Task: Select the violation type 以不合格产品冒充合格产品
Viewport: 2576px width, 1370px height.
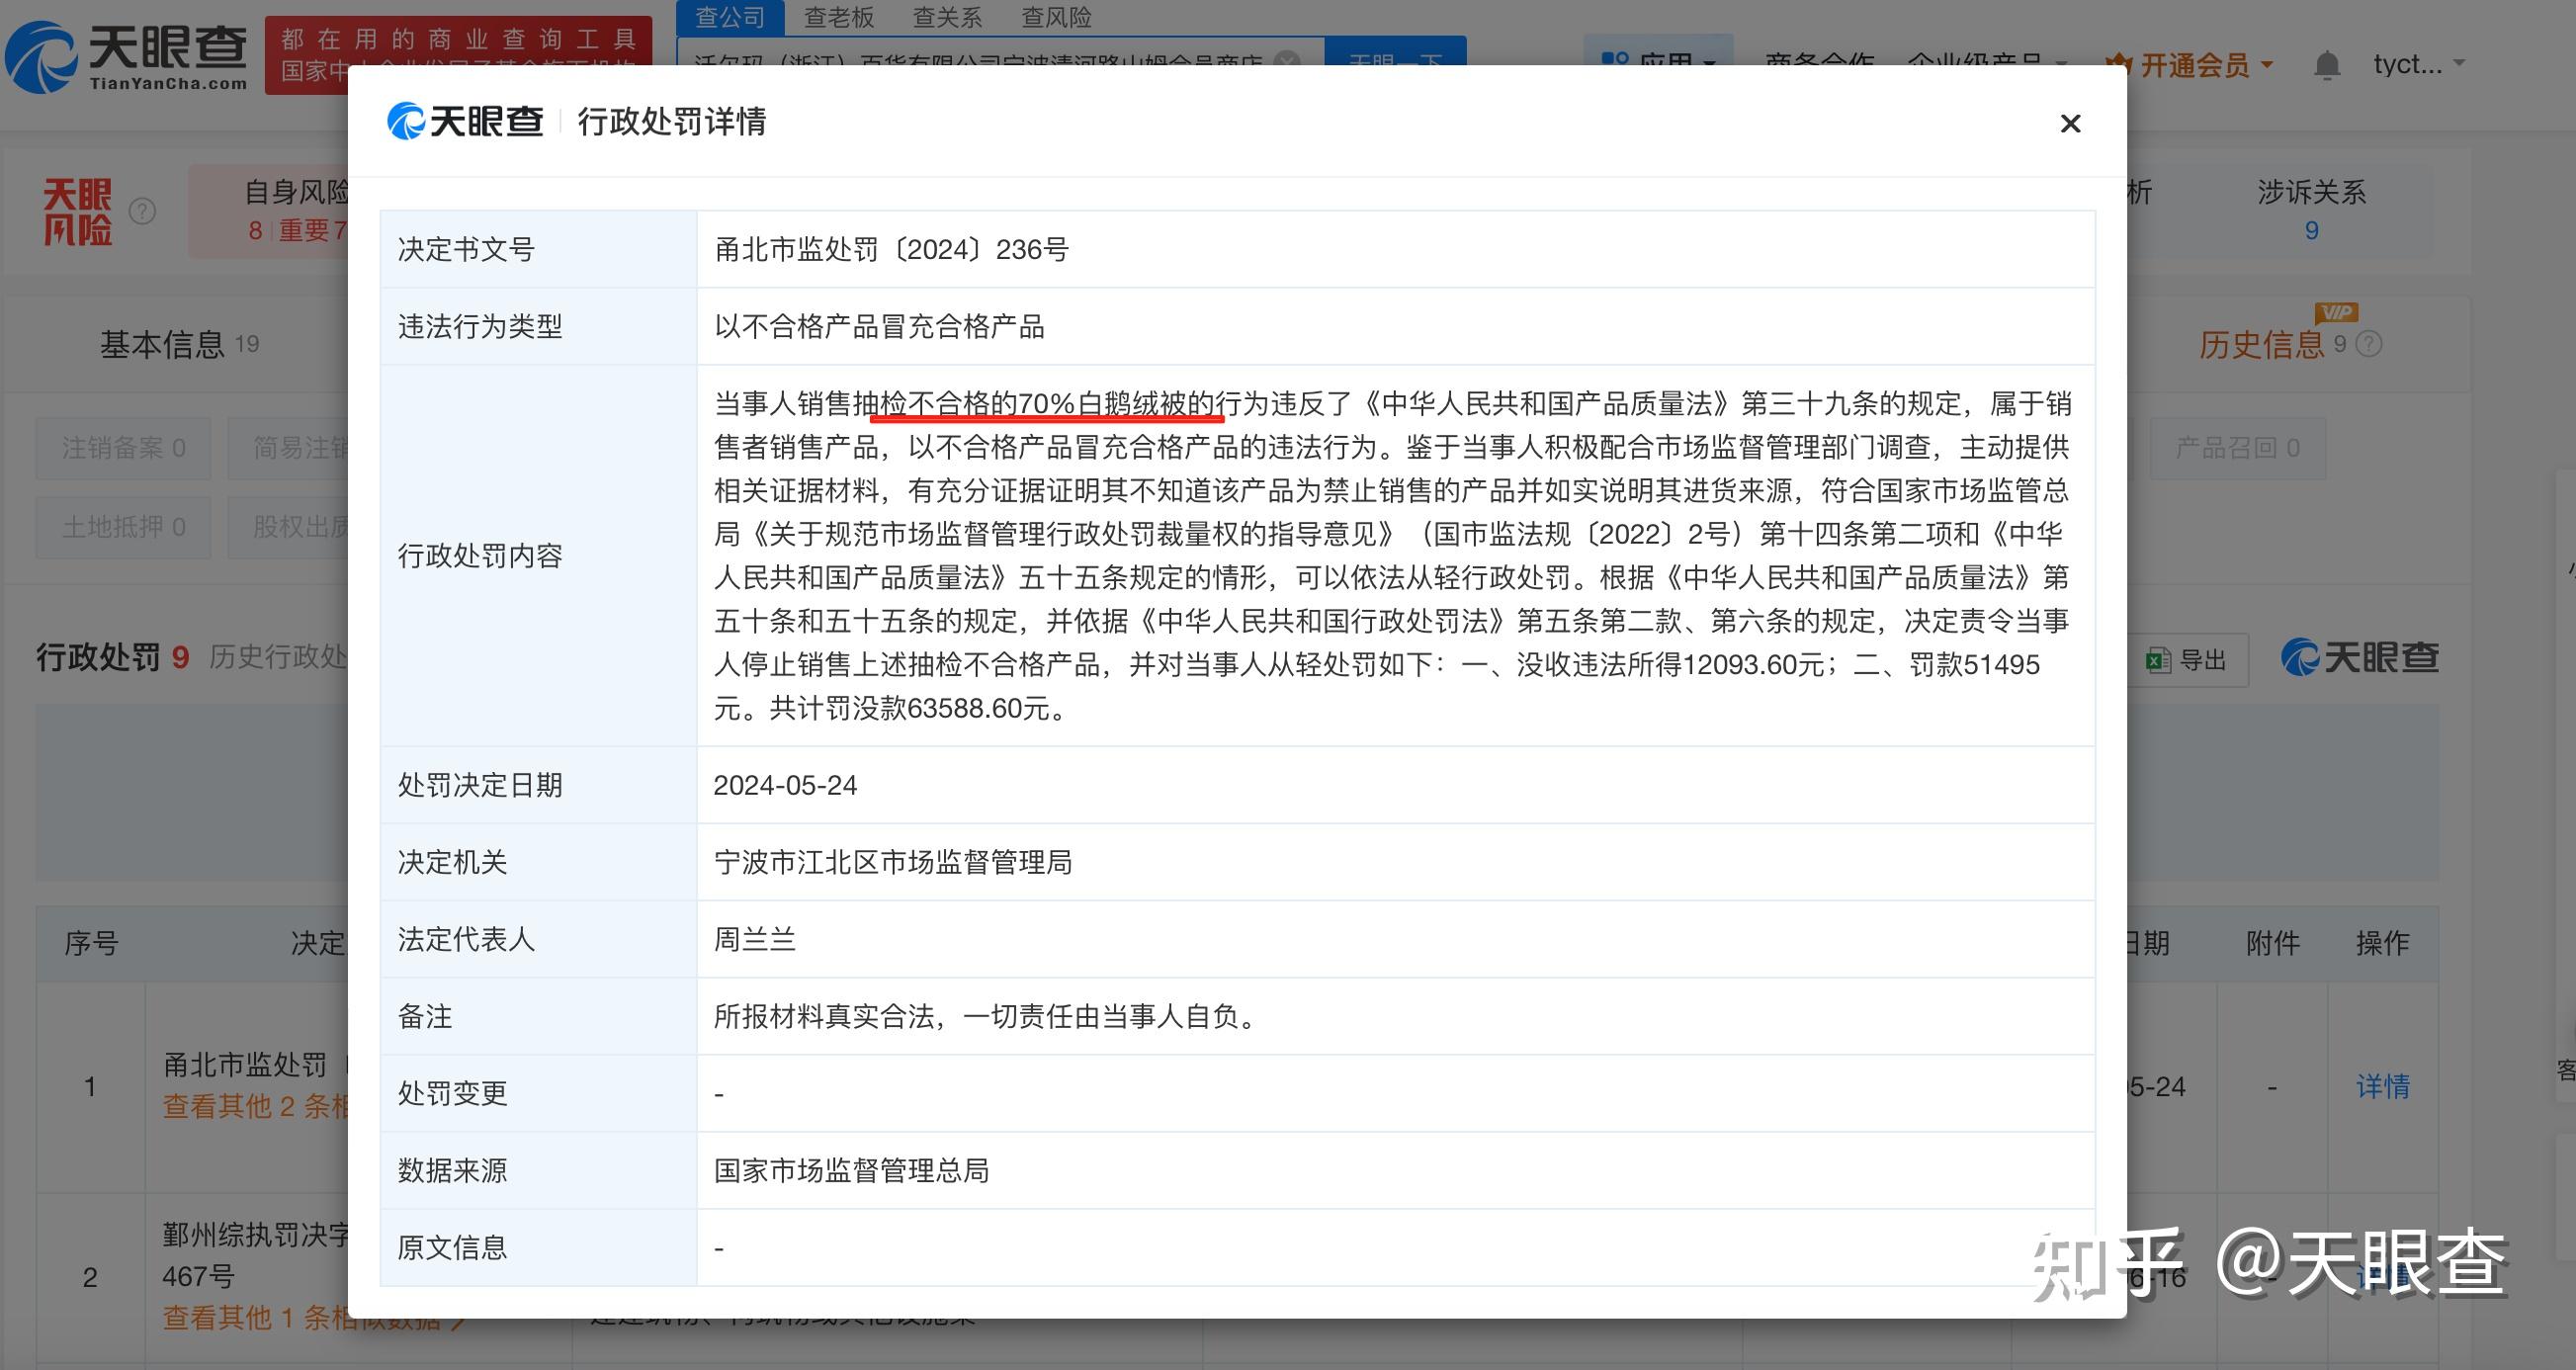Action: (879, 326)
